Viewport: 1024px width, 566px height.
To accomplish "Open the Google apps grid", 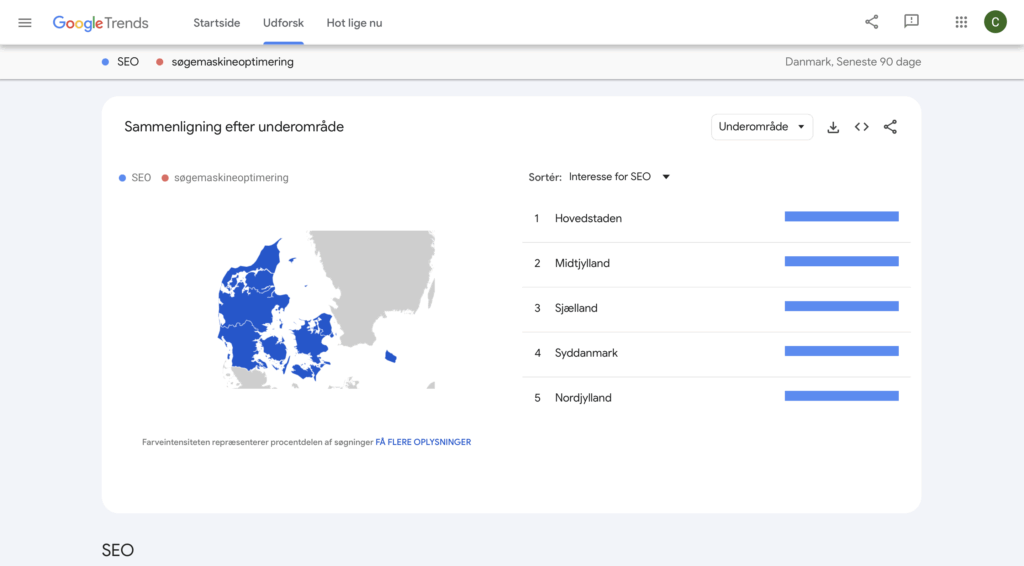I will [961, 22].
